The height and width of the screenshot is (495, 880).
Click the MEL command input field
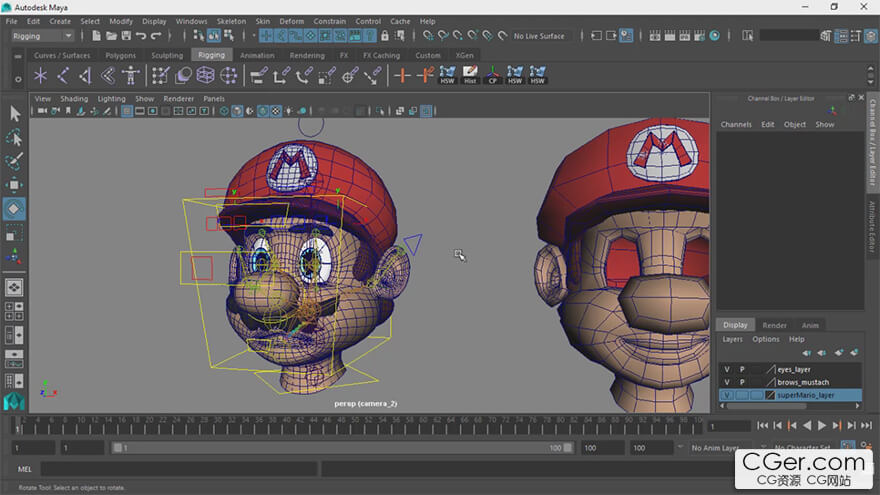point(180,468)
